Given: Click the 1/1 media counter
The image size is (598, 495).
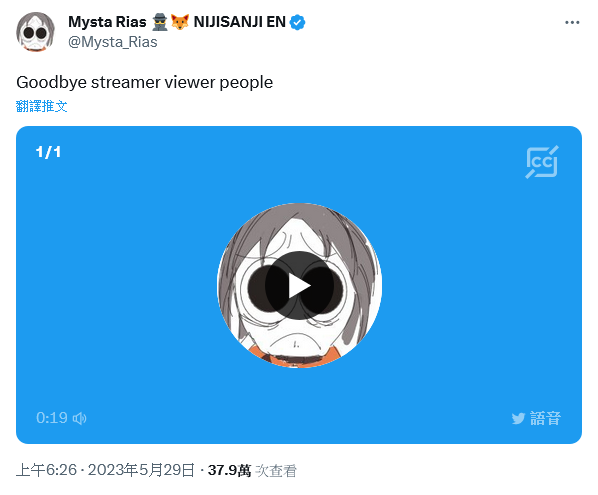Looking at the screenshot, I should coord(48,152).
